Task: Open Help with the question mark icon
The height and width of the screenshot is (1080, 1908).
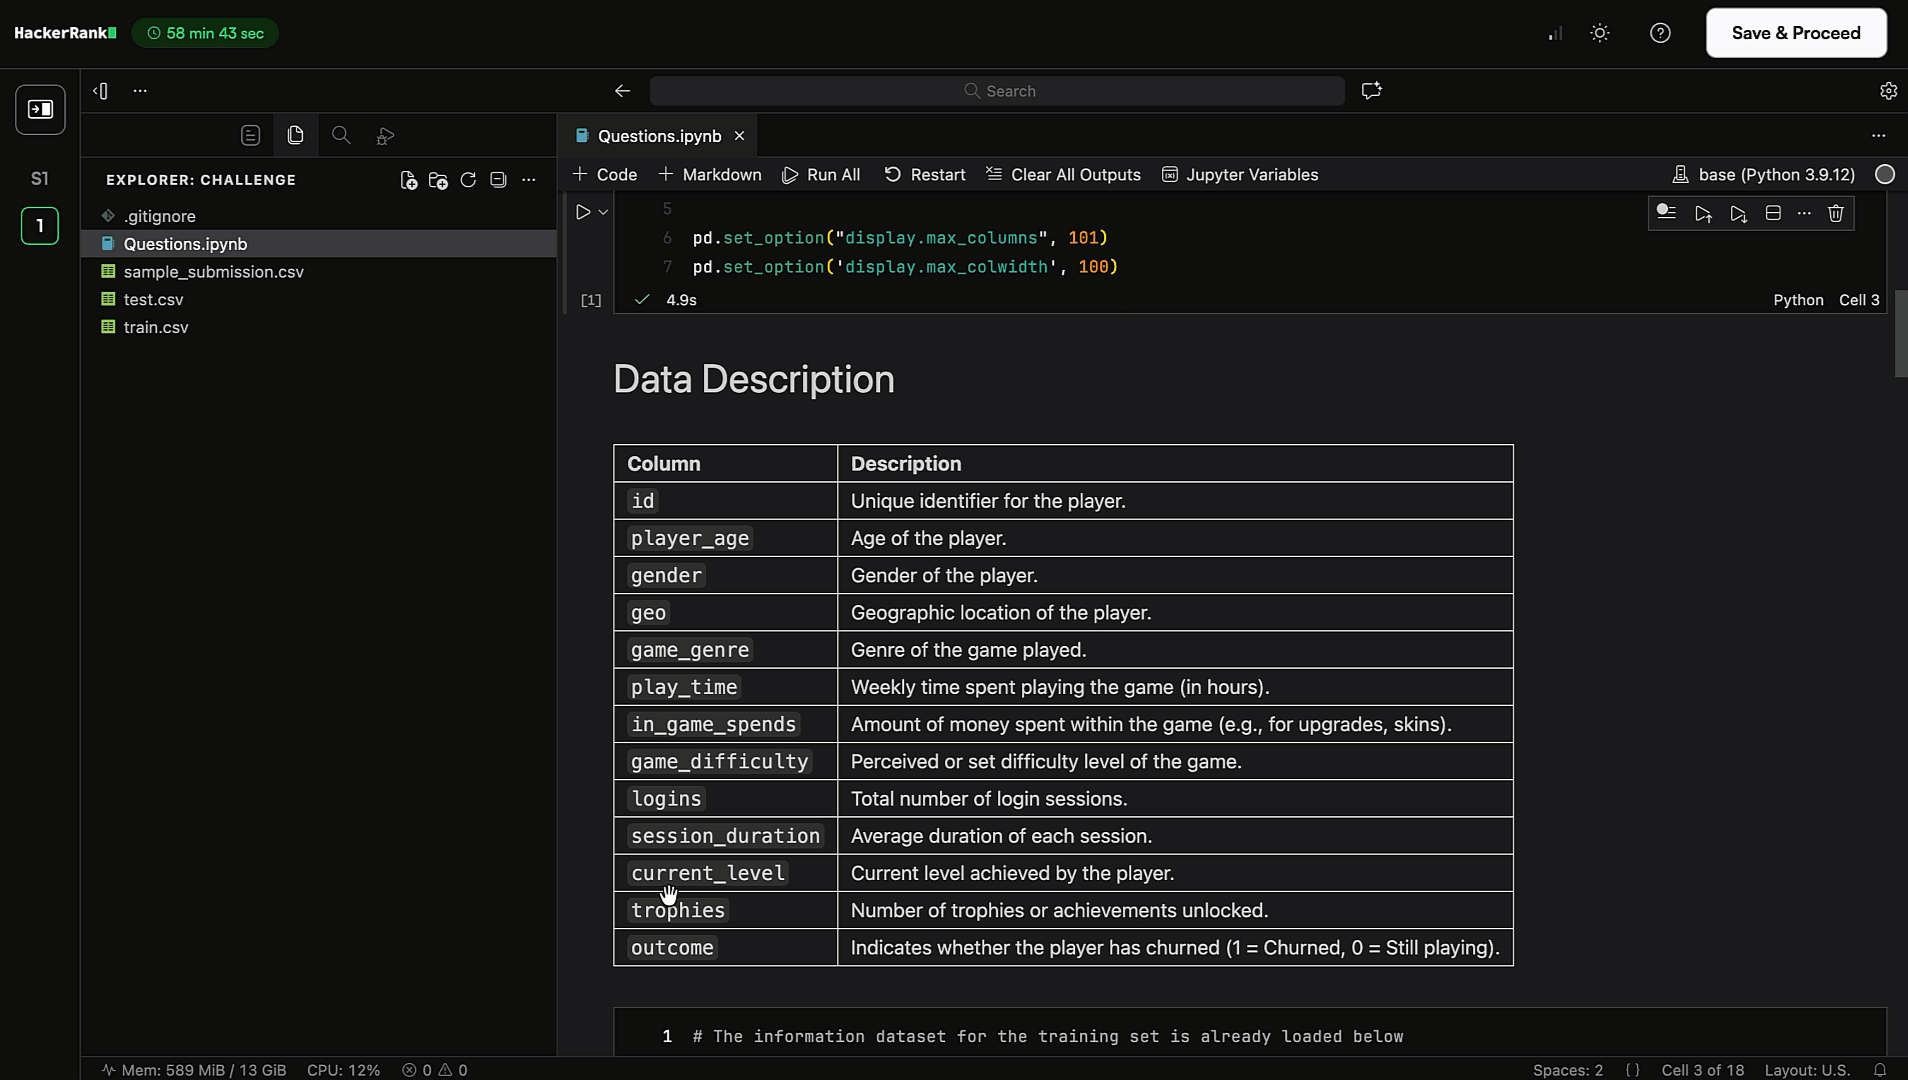Action: pyautogui.click(x=1660, y=33)
